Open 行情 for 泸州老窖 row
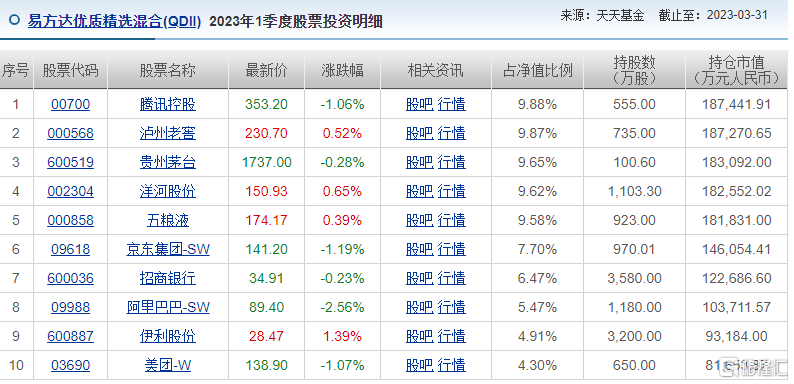This screenshot has width=794, height=384. tap(452, 133)
